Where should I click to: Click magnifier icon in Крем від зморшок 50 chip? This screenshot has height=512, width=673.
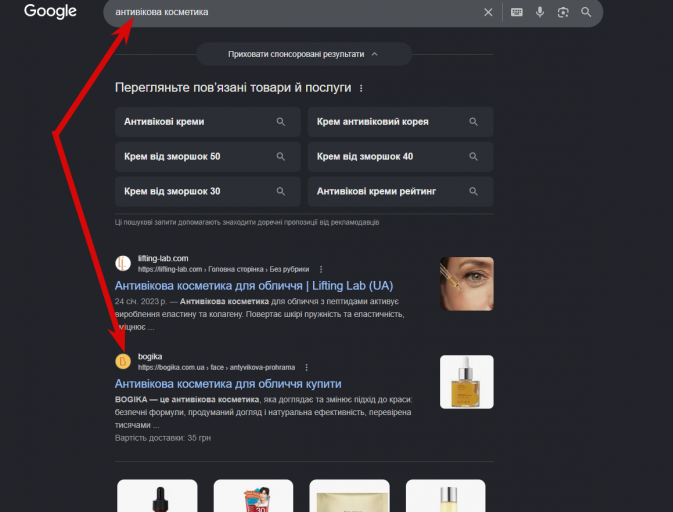pyautogui.click(x=281, y=157)
